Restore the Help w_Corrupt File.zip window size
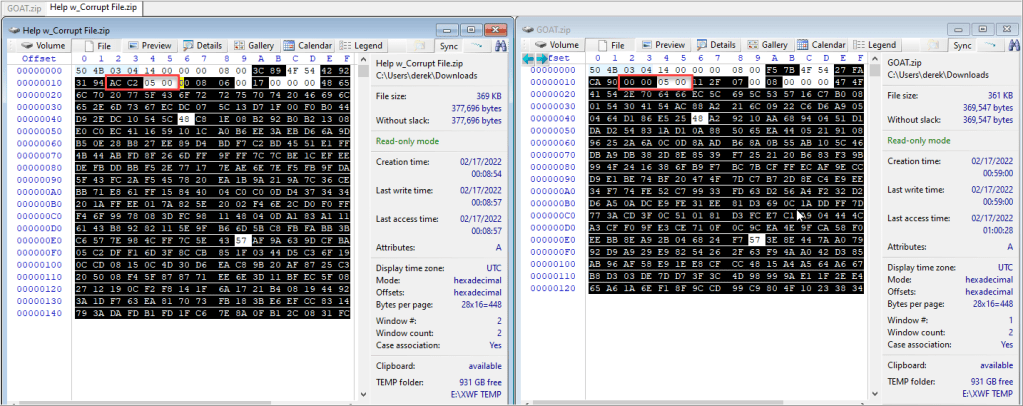 pos(470,29)
